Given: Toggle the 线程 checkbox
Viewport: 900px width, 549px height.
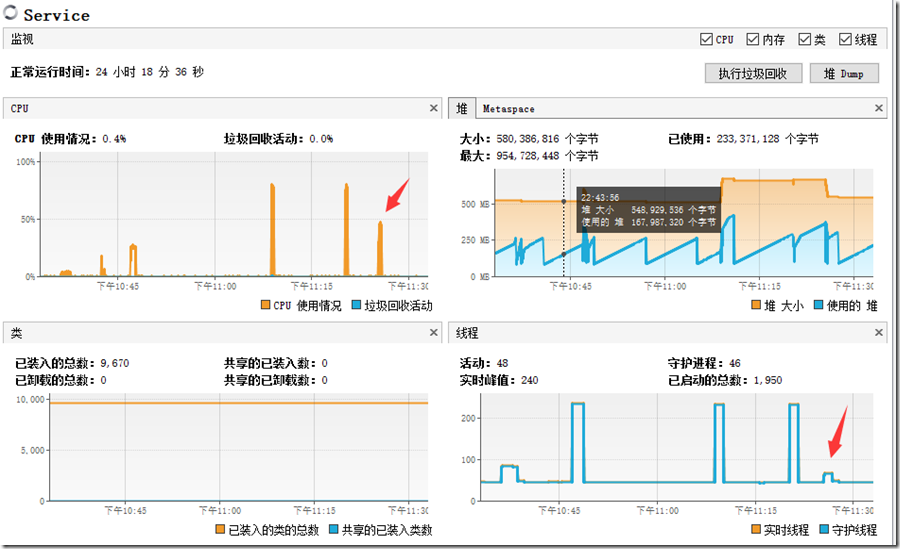Looking at the screenshot, I should coord(845,39).
